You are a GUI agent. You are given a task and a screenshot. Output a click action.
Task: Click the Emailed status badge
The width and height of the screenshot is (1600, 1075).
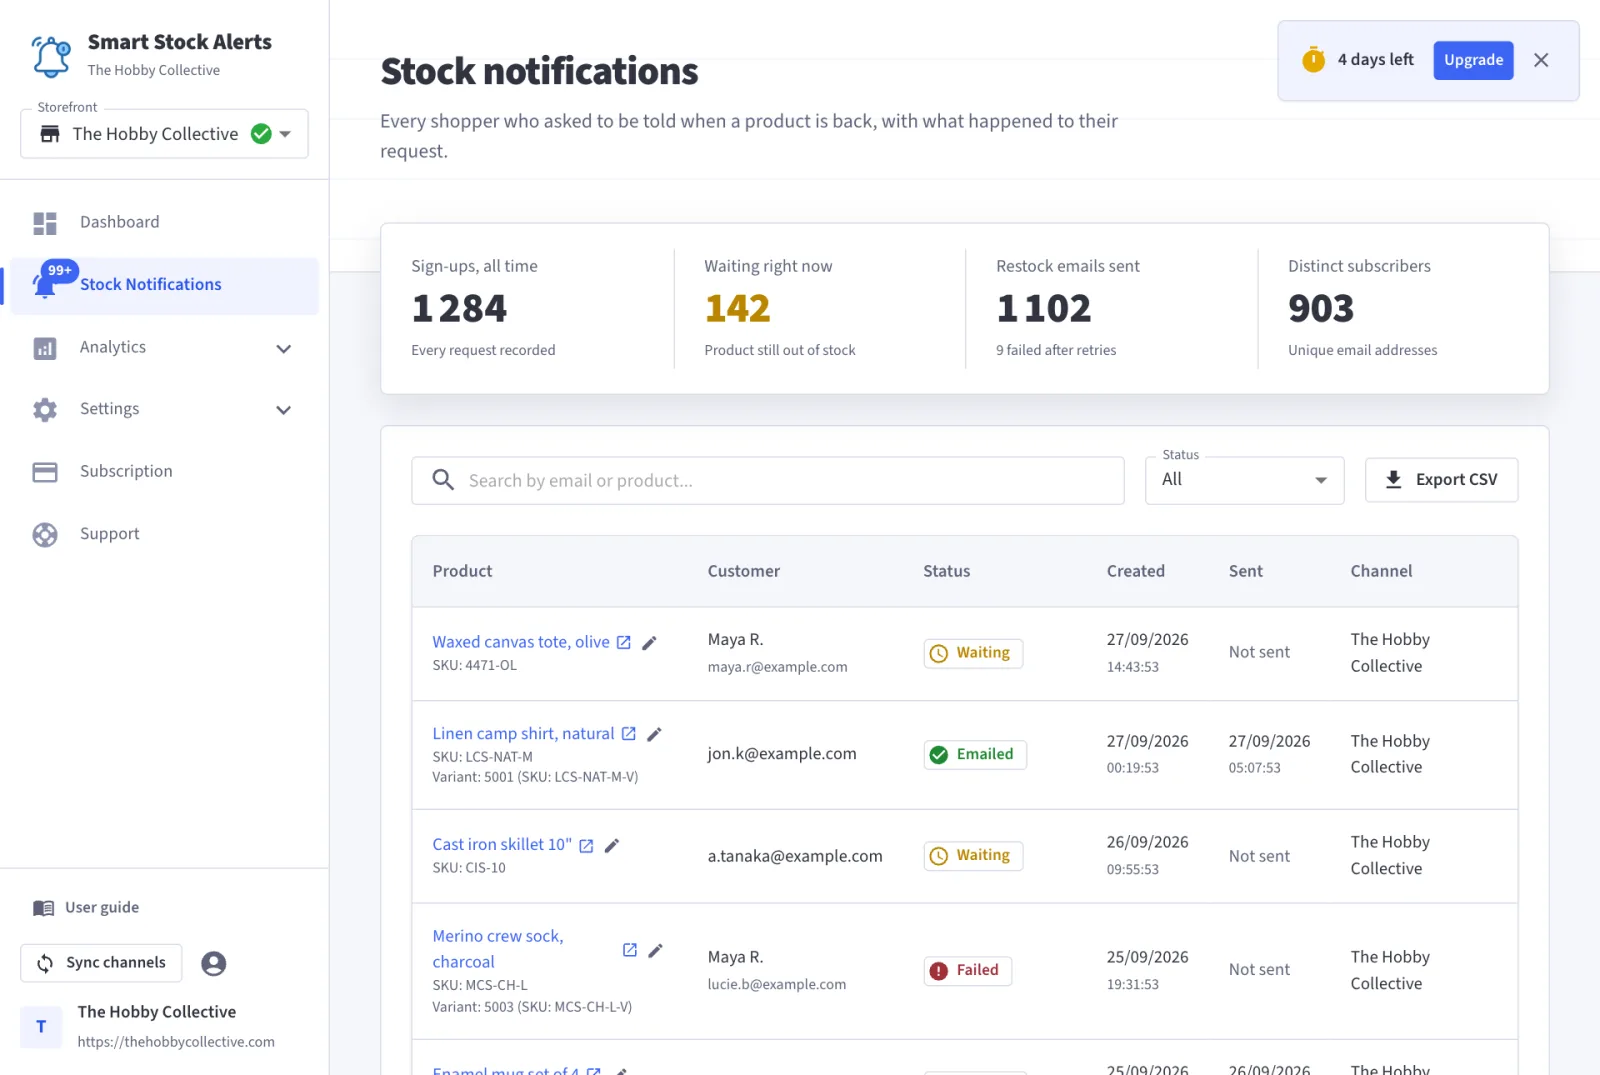(975, 755)
